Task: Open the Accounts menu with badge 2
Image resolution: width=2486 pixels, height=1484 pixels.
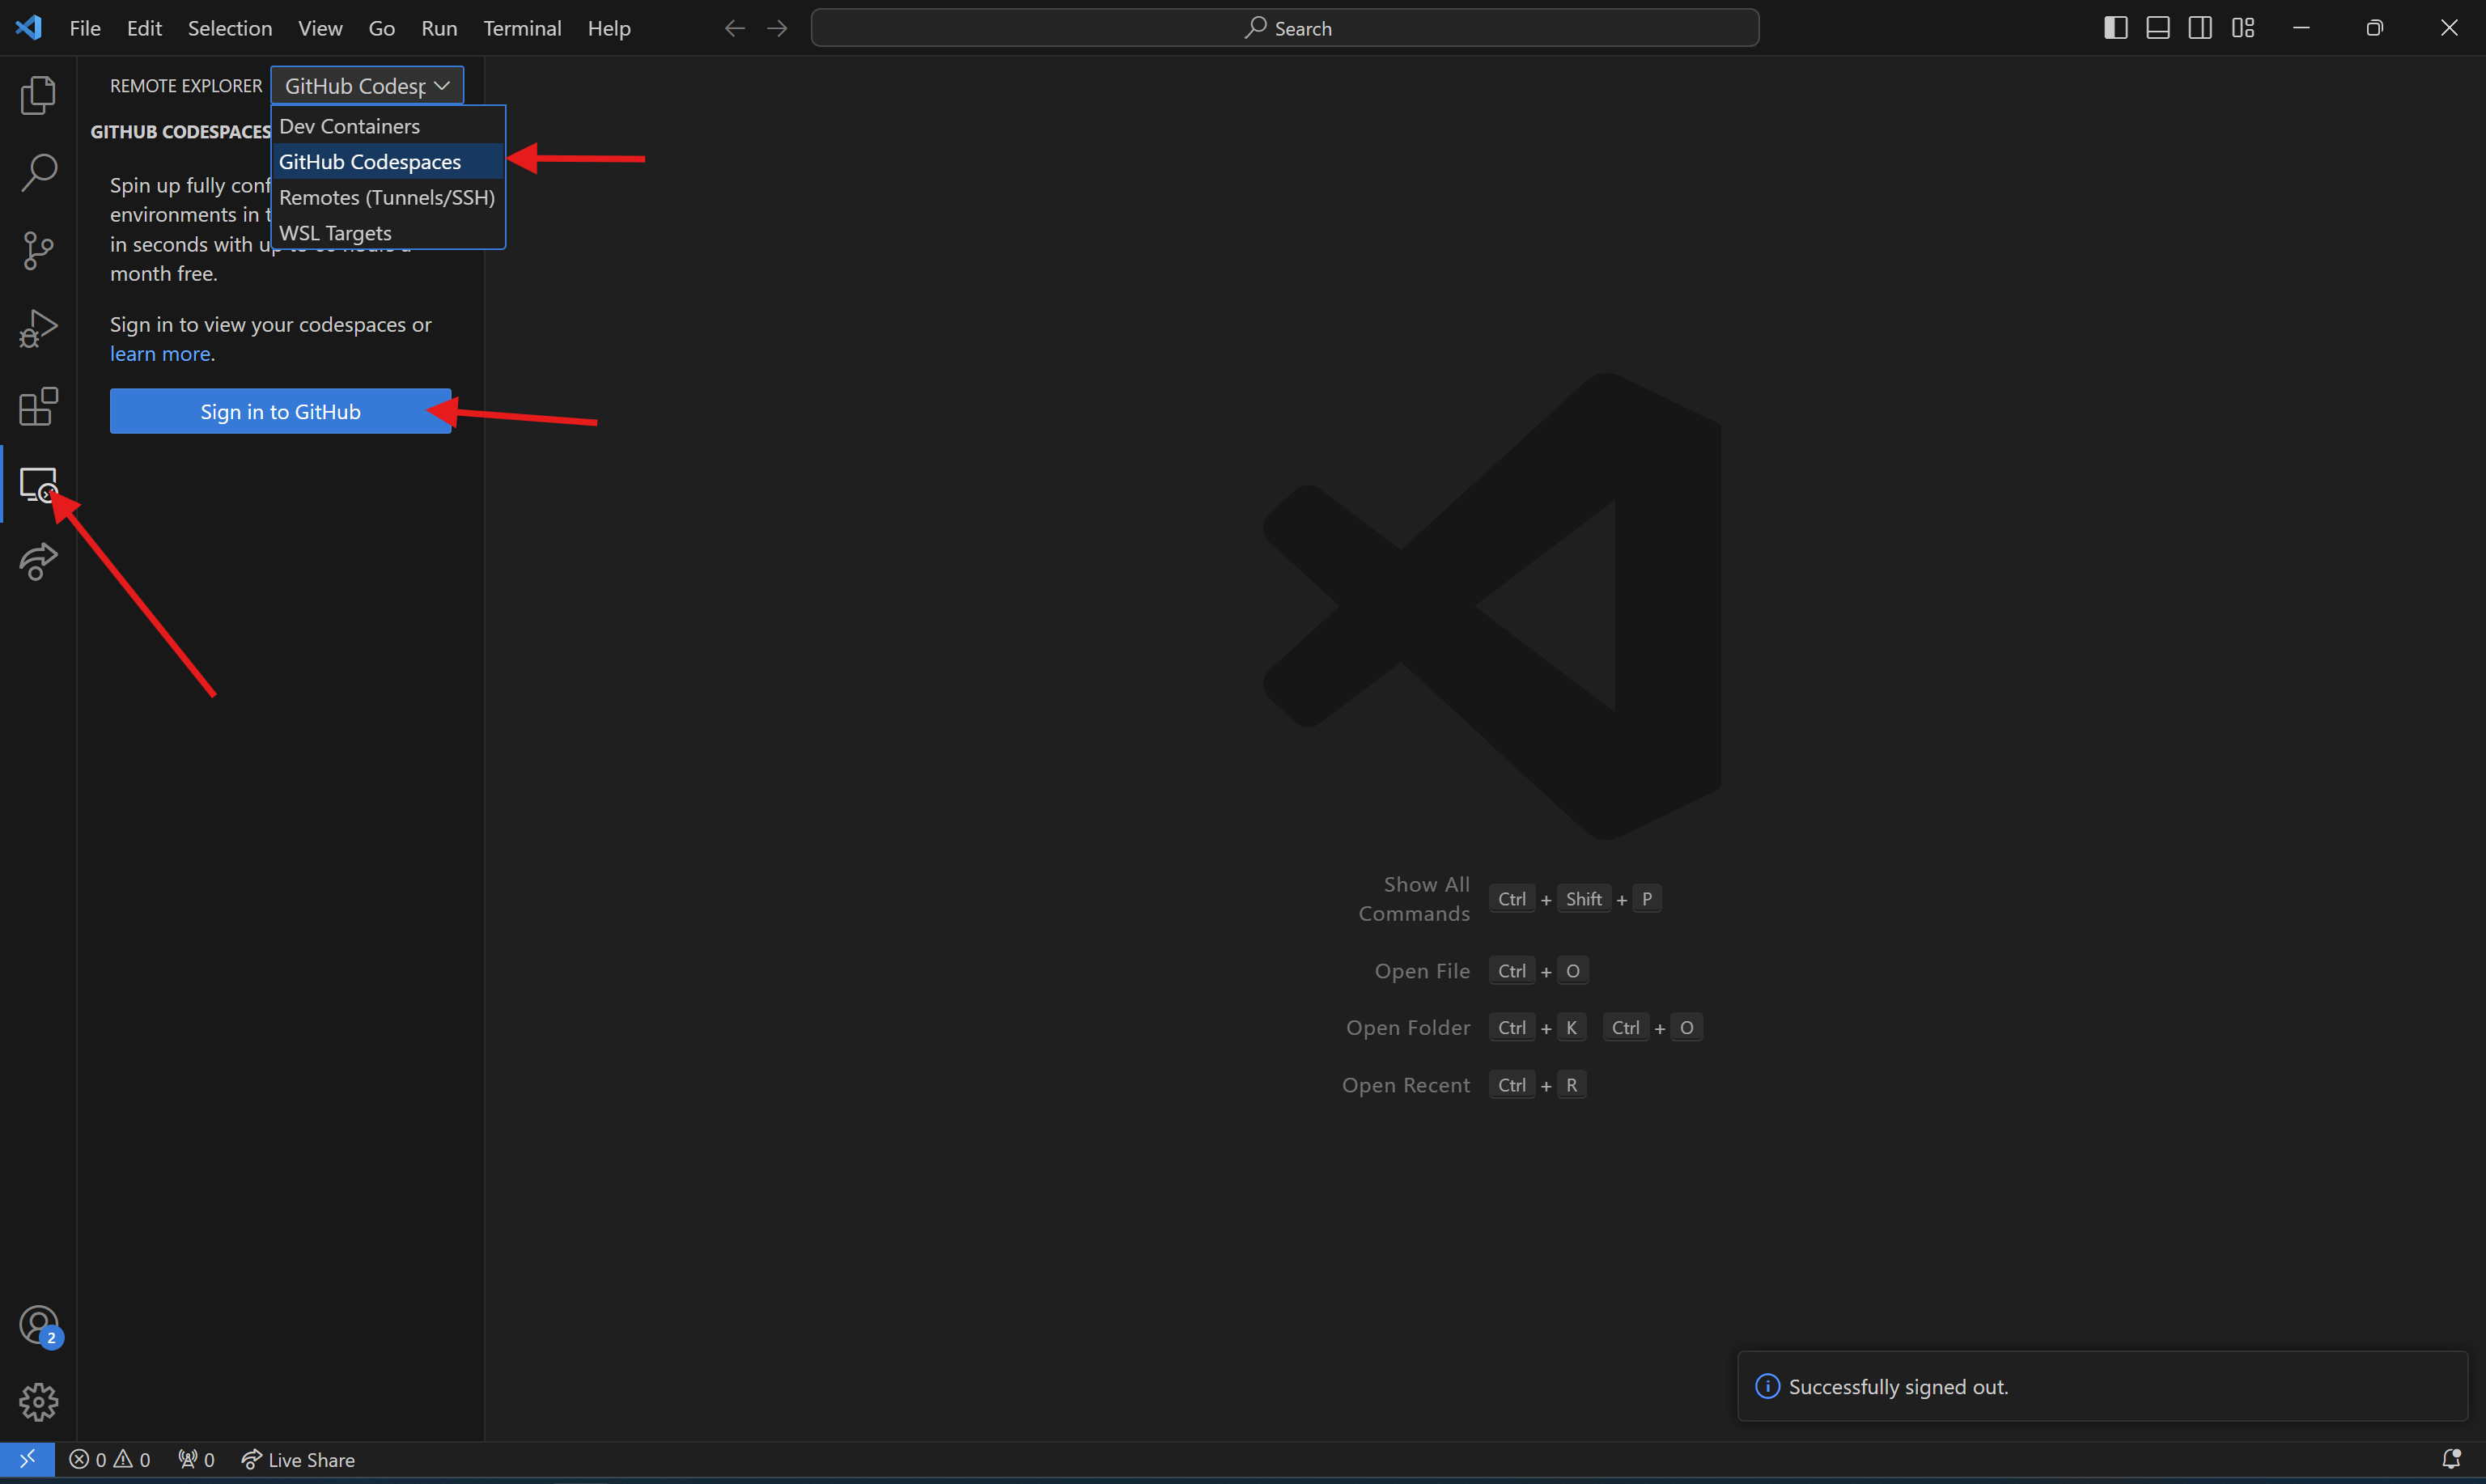Action: pos(38,1325)
